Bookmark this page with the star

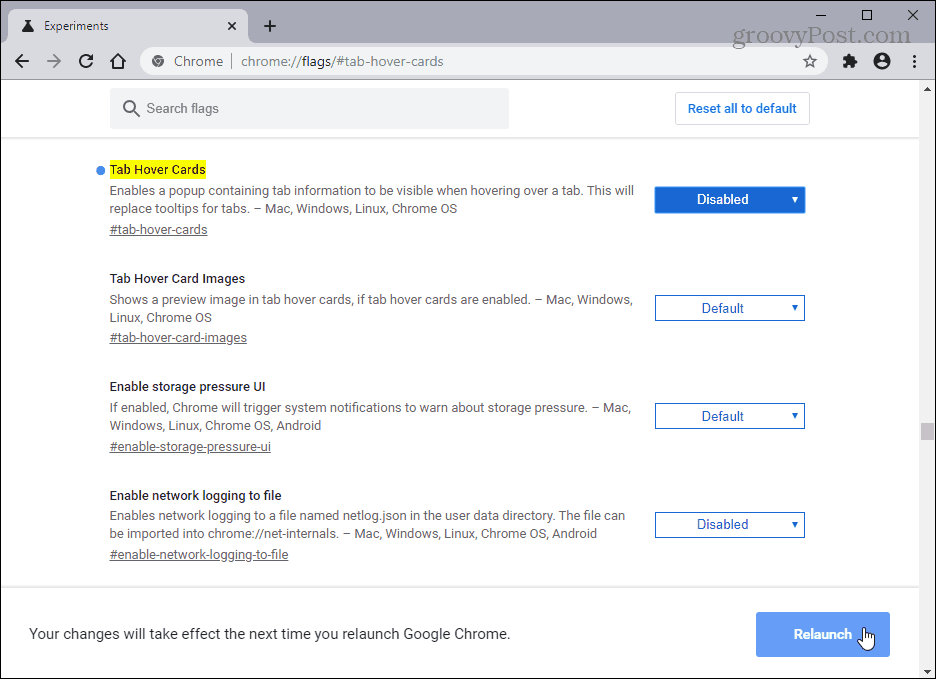click(810, 61)
